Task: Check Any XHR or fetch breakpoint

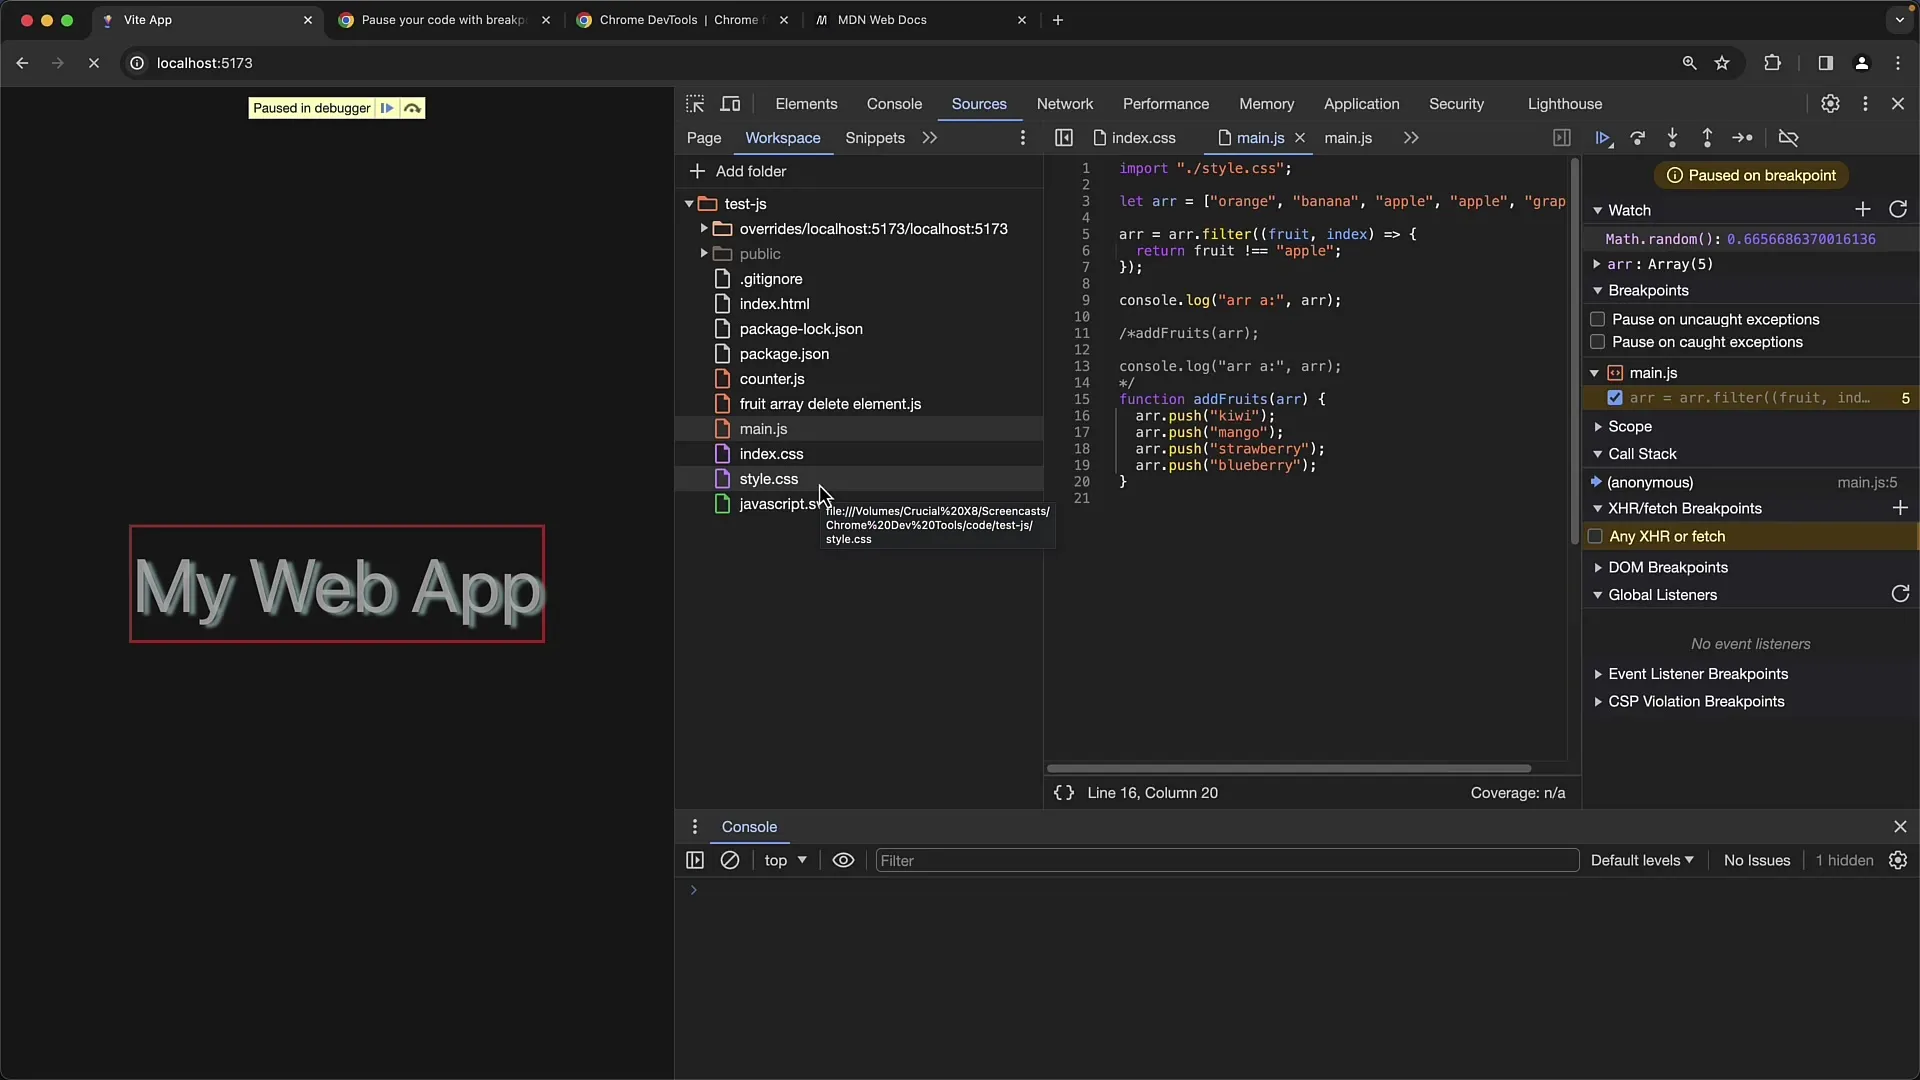Action: [1595, 537]
